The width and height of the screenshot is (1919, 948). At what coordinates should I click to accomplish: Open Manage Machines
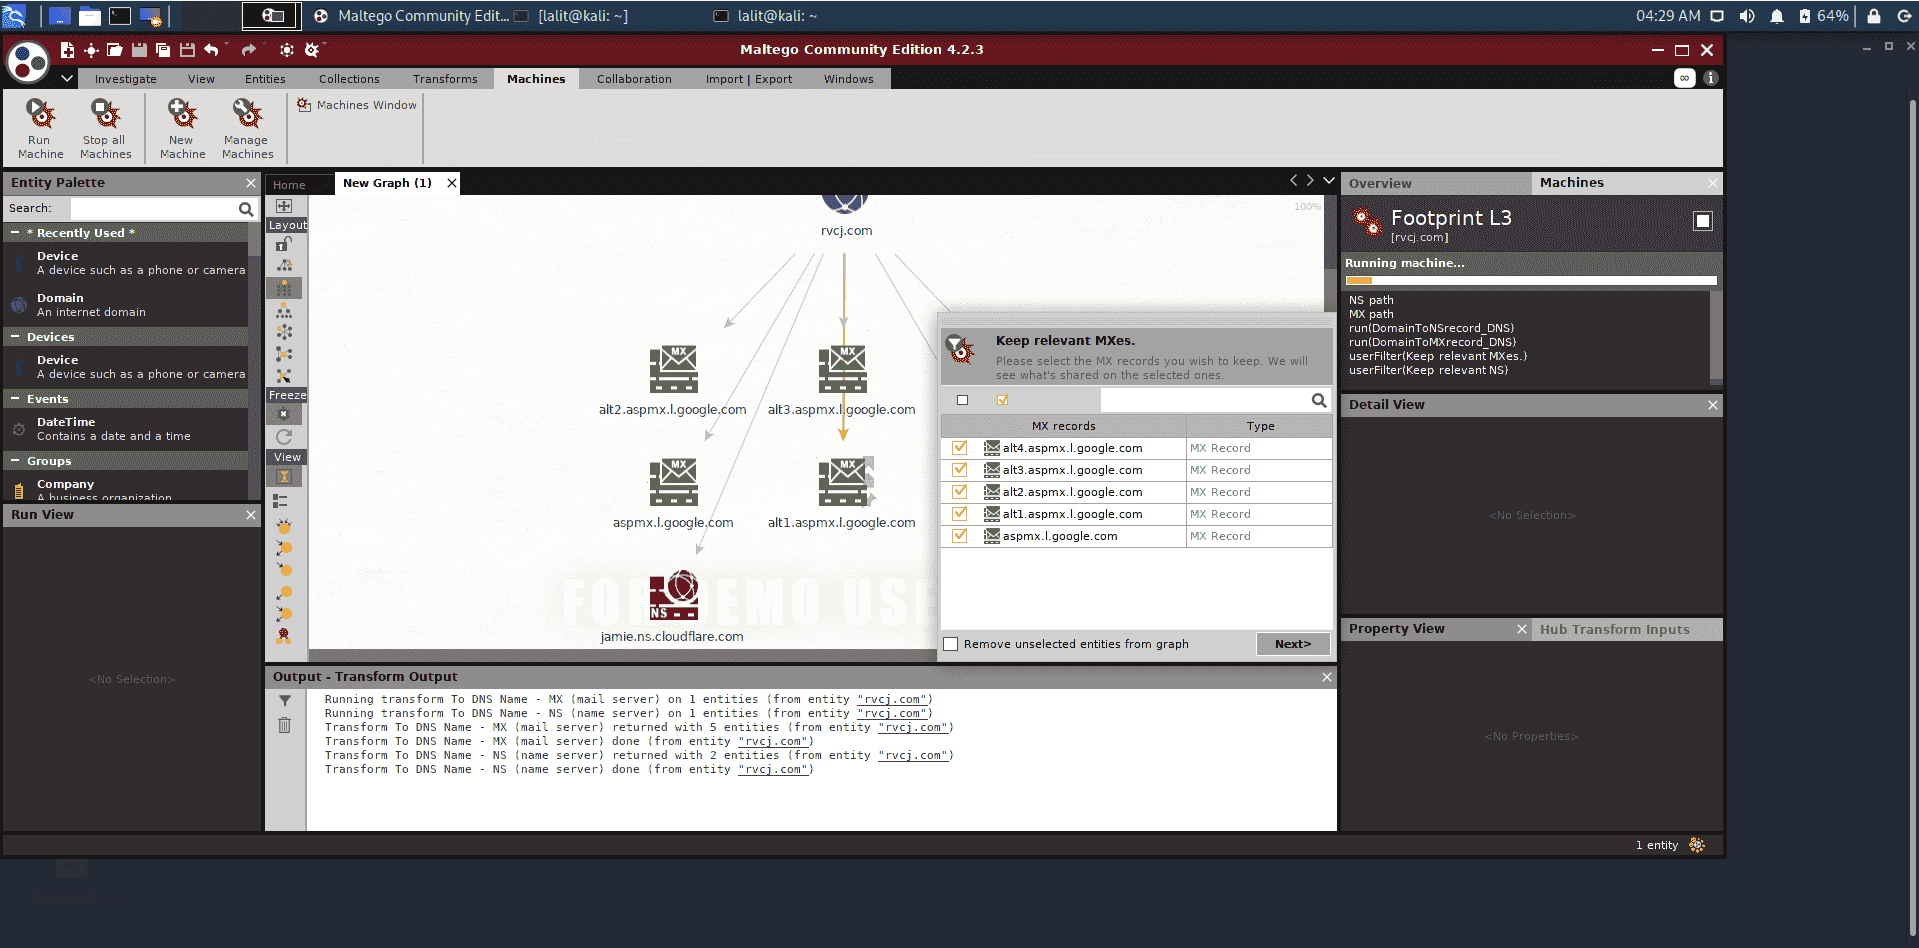(247, 128)
